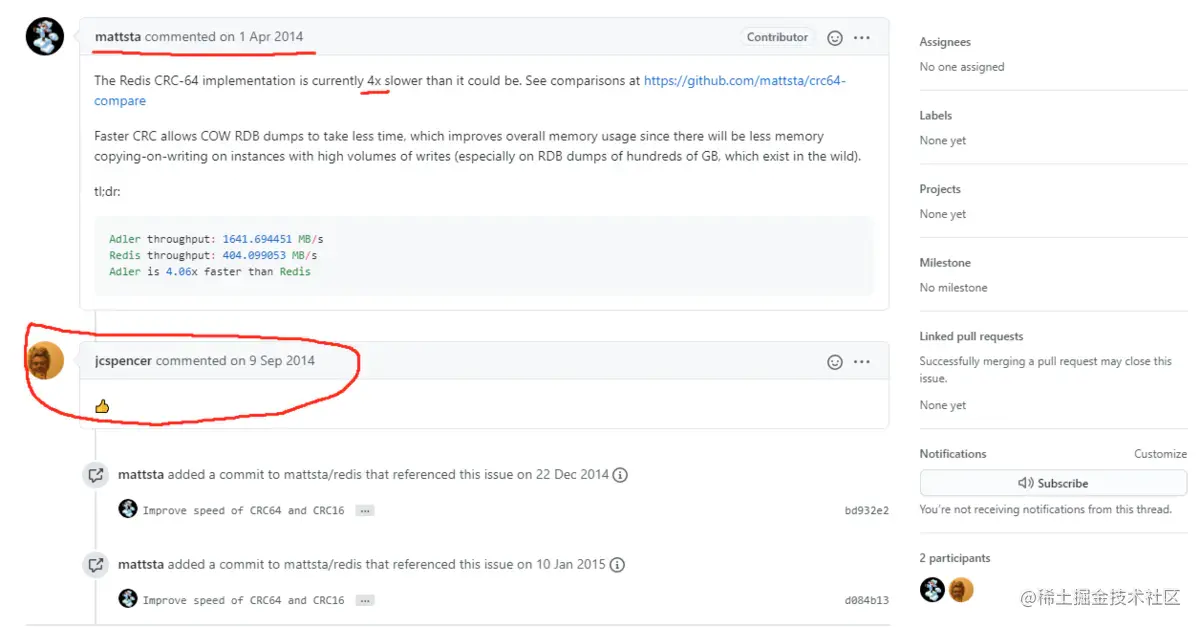This screenshot has height=627, width=1200.
Task: Add emoji reaction to jcspencer's comment
Action: tap(835, 362)
